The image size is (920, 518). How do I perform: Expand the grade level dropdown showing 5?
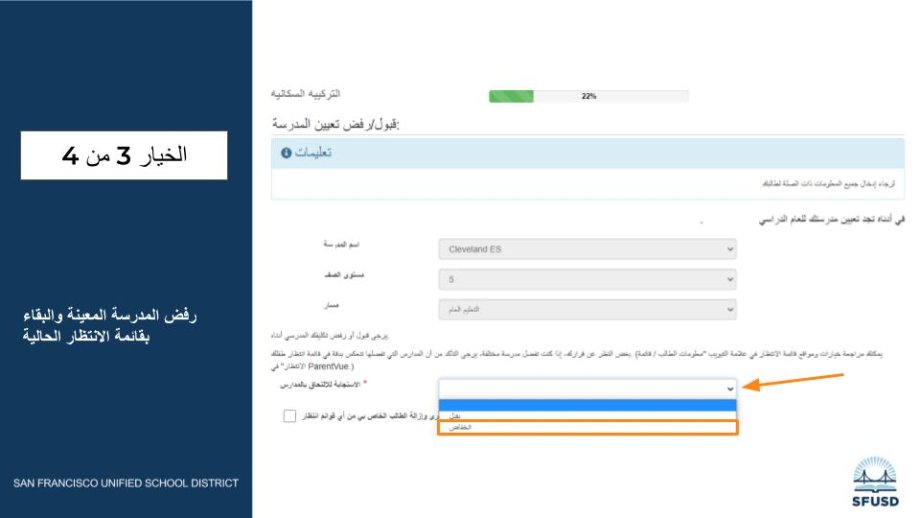(587, 280)
